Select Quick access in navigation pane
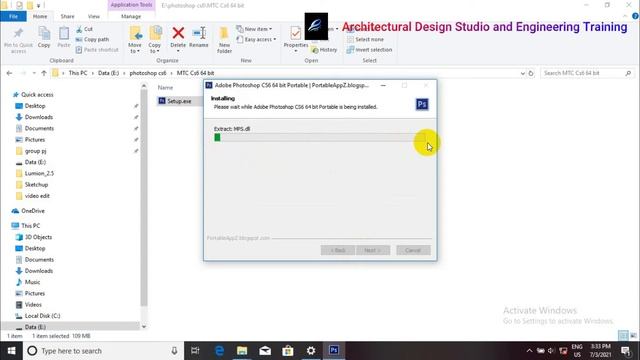The height and width of the screenshot is (360, 640). click(37, 94)
